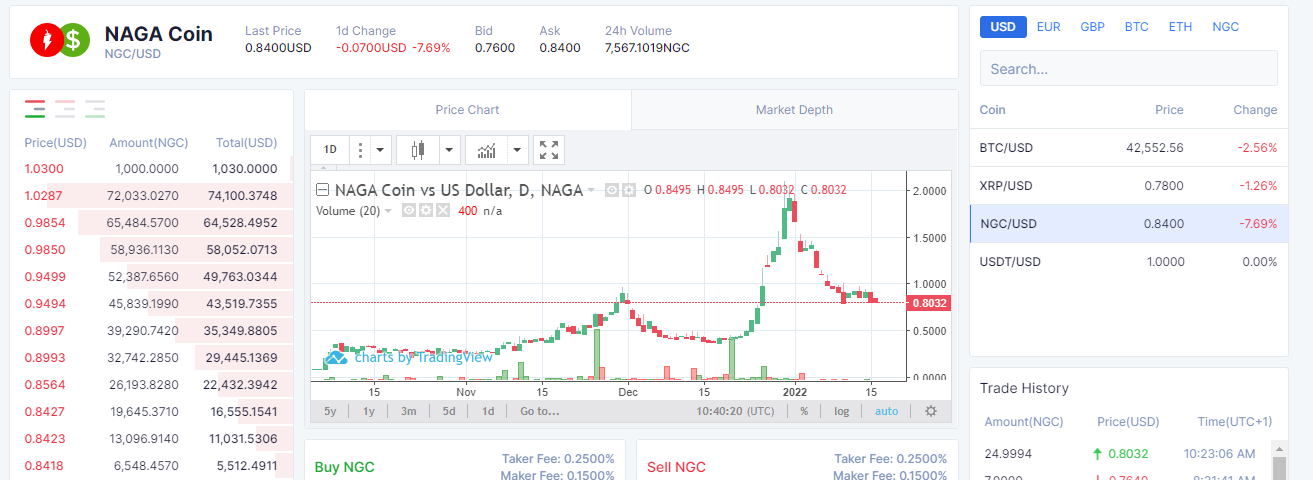Click the red NAGA coin logo
This screenshot has width=1313, height=480.
click(46, 40)
